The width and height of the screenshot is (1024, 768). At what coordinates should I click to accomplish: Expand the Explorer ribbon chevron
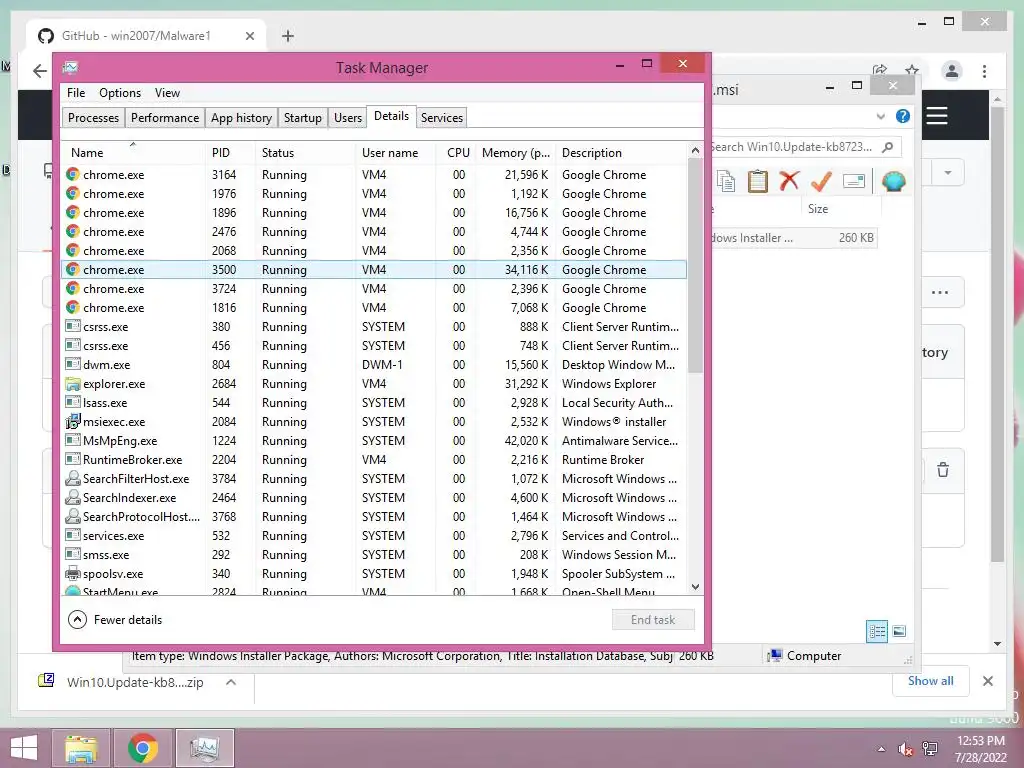[880, 116]
